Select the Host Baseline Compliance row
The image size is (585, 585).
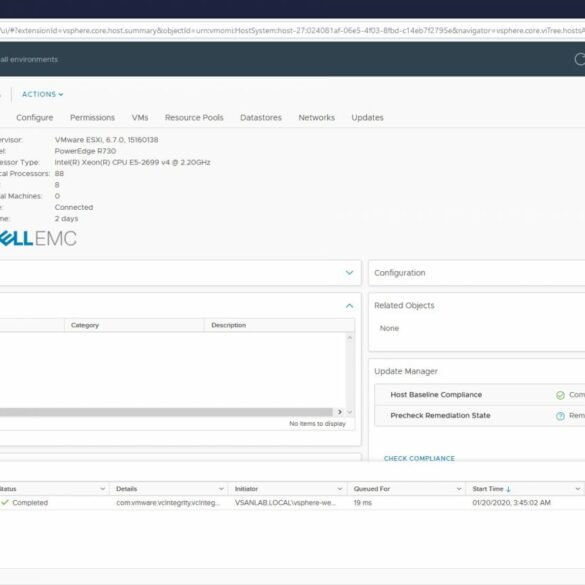480,395
